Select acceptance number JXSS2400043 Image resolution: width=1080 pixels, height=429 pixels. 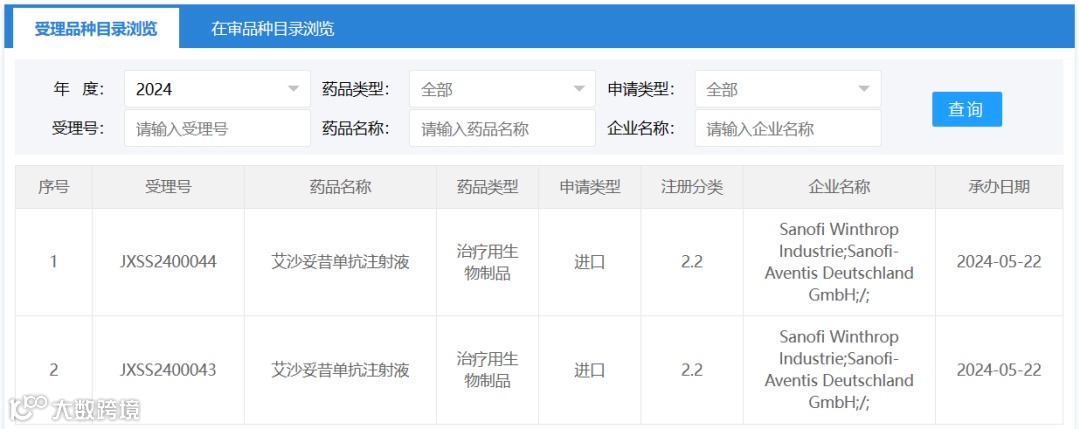pos(168,370)
